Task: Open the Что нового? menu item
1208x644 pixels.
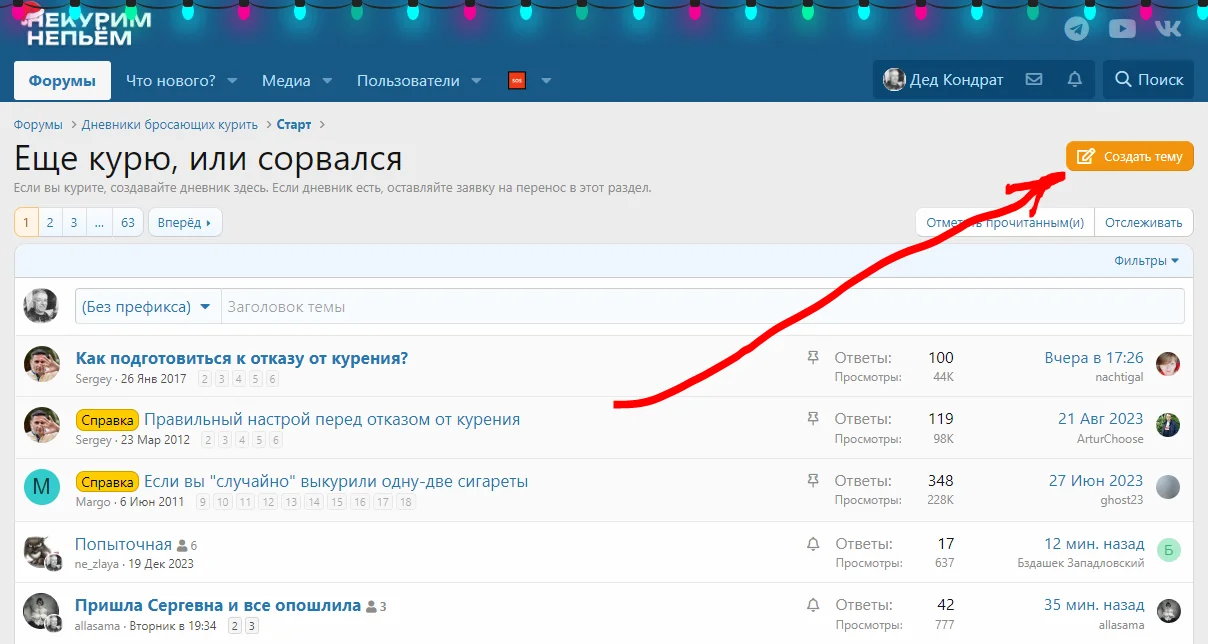Action: point(170,80)
